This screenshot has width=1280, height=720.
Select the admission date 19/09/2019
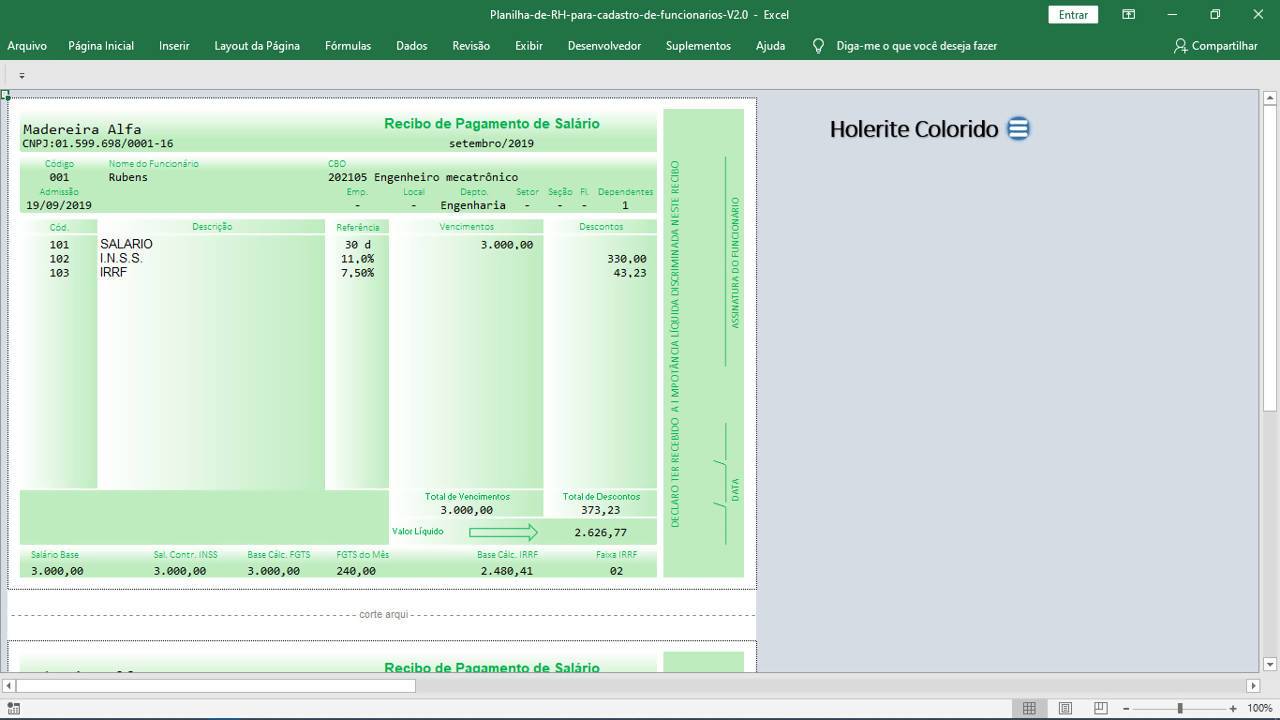tap(59, 205)
